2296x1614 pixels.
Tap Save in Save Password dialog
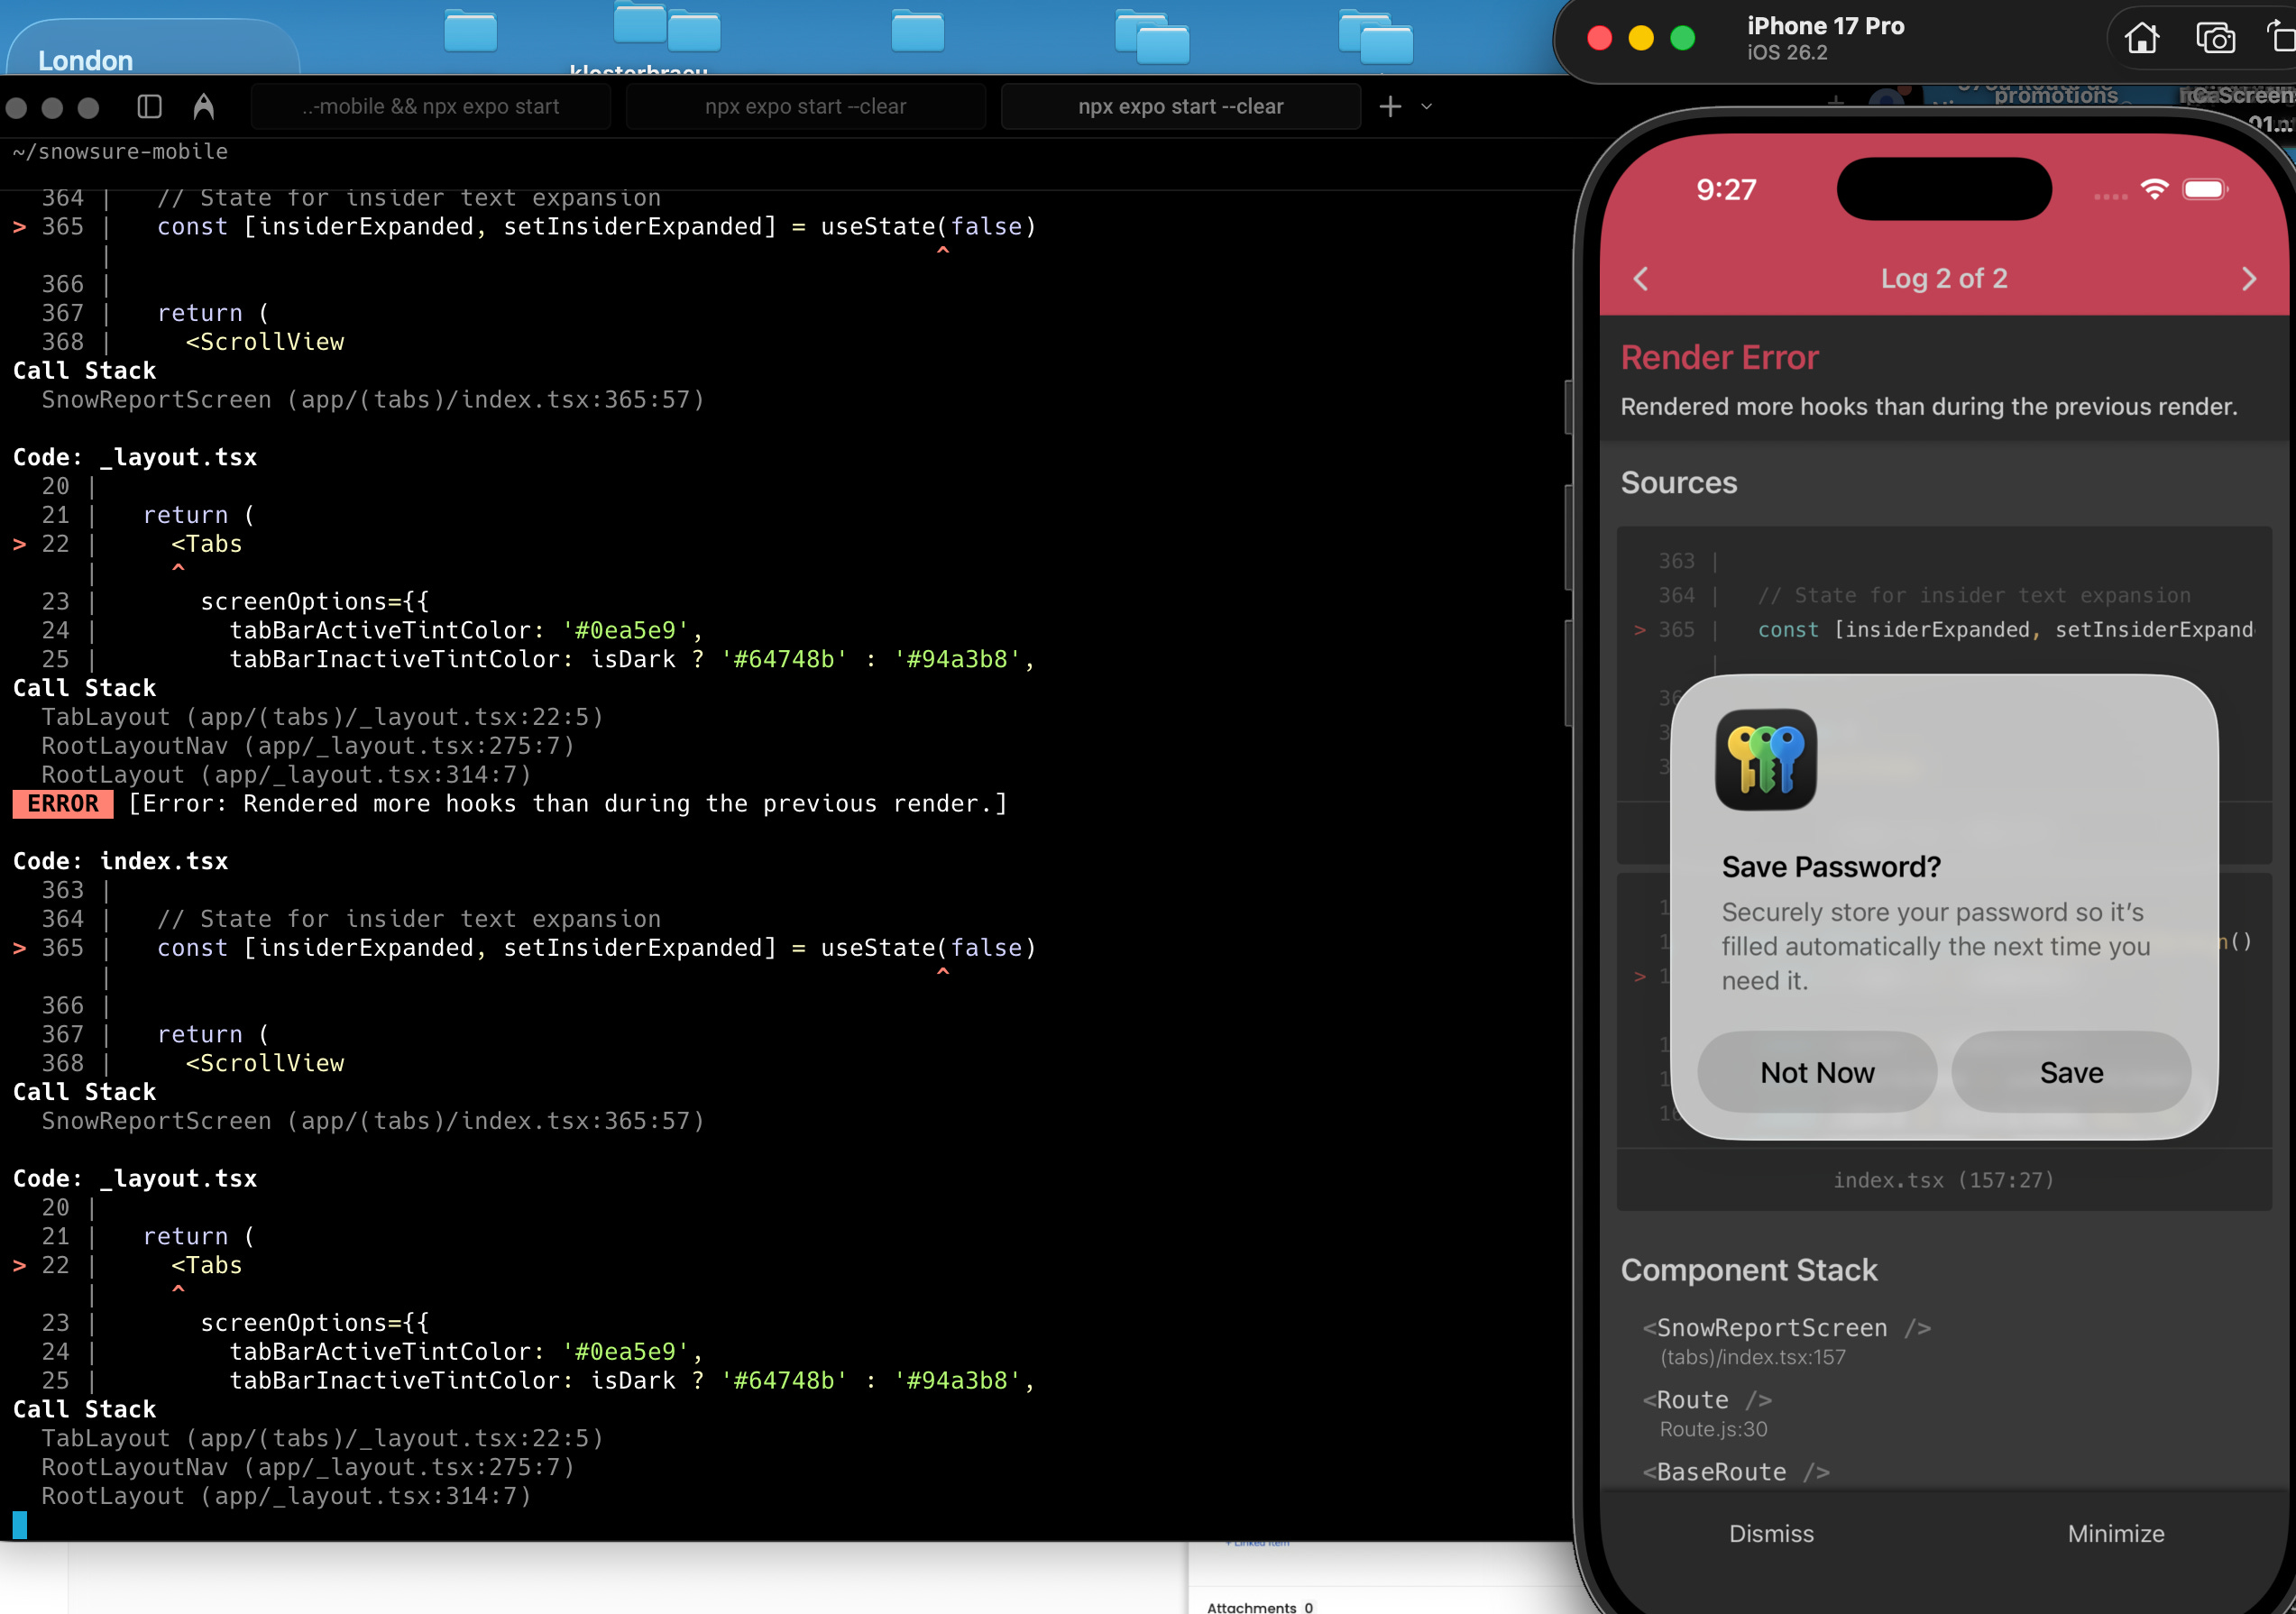(x=2071, y=1072)
